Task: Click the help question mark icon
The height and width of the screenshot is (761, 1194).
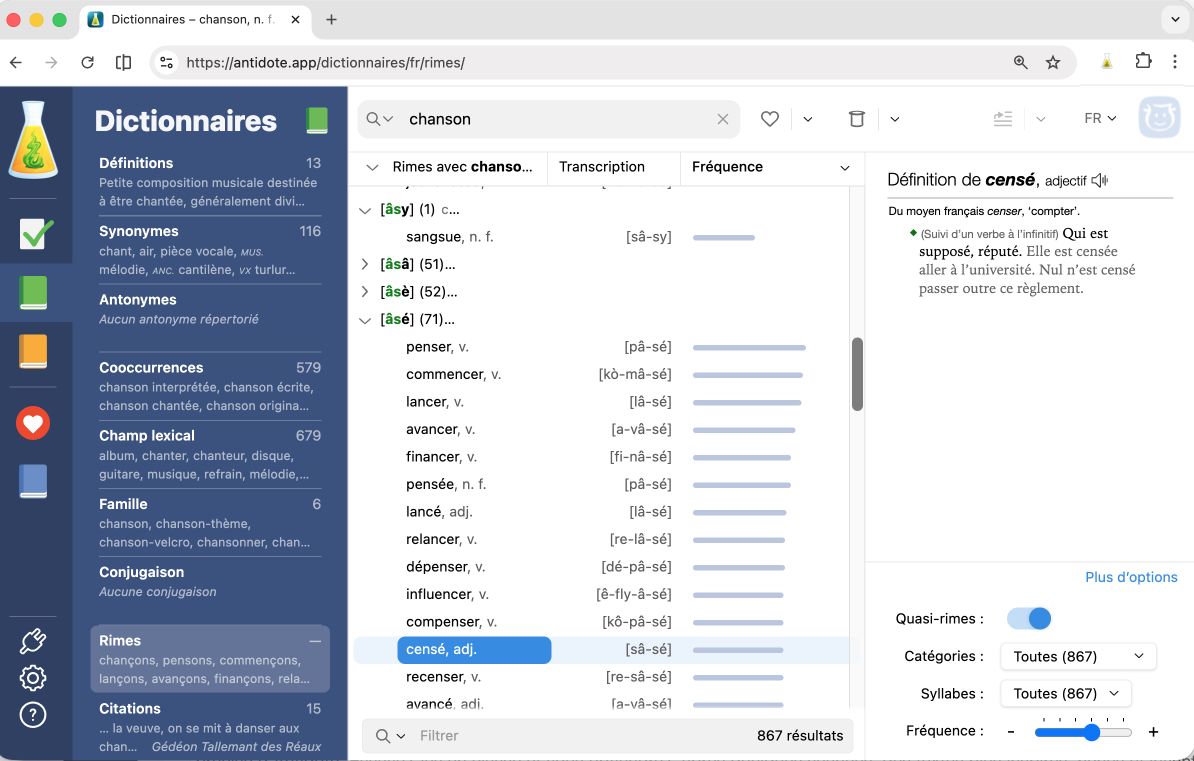Action: [33, 715]
